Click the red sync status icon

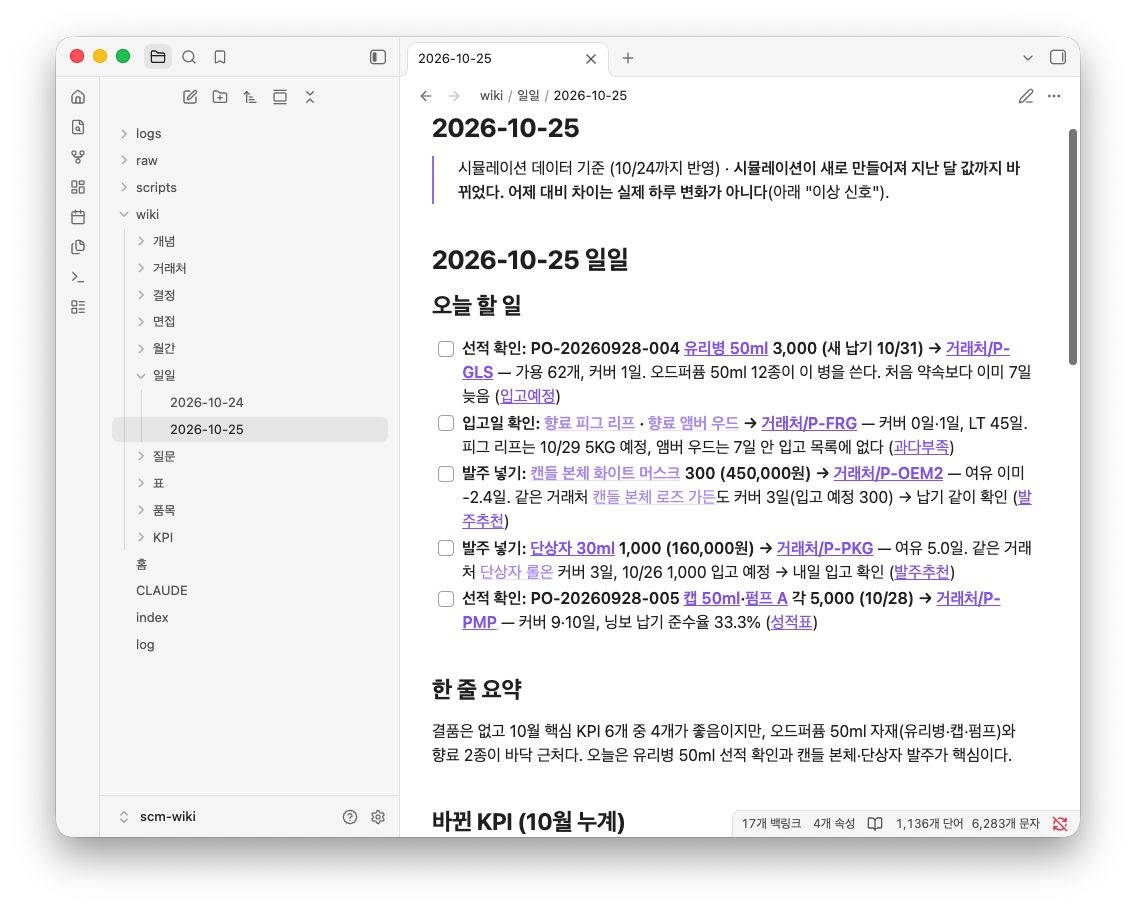click(1060, 824)
